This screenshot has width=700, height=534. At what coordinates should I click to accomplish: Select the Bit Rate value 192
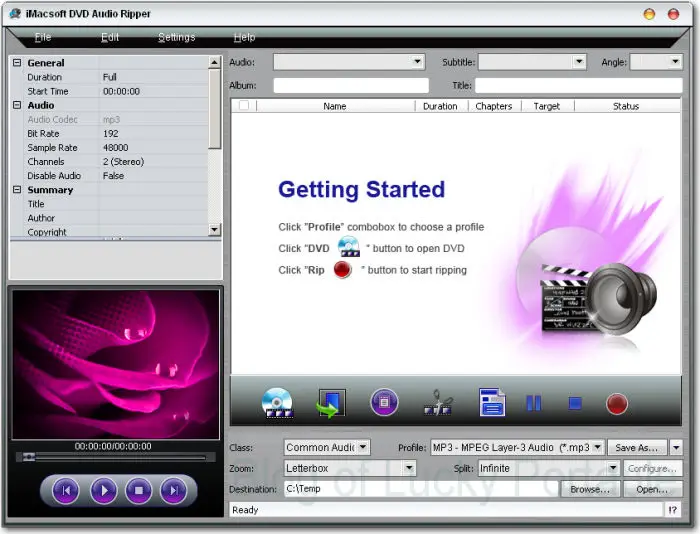(111, 133)
